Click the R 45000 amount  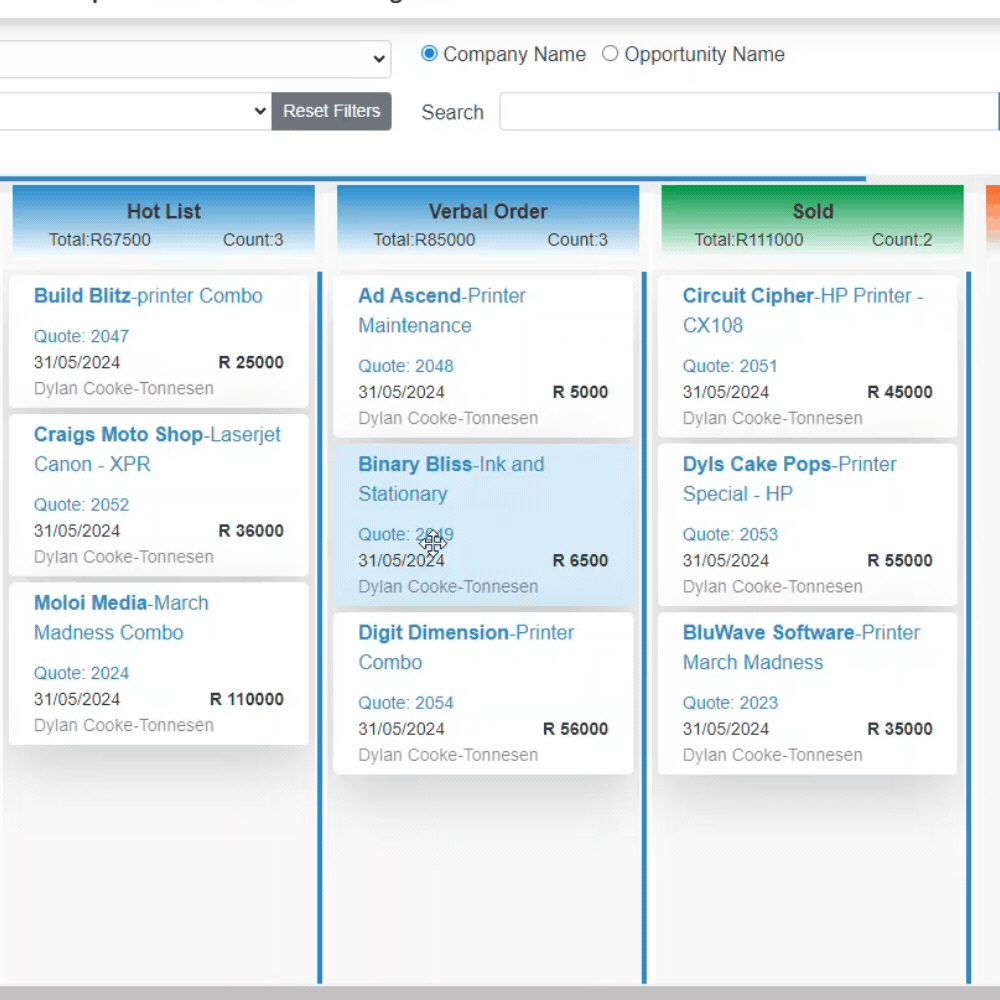coord(900,392)
